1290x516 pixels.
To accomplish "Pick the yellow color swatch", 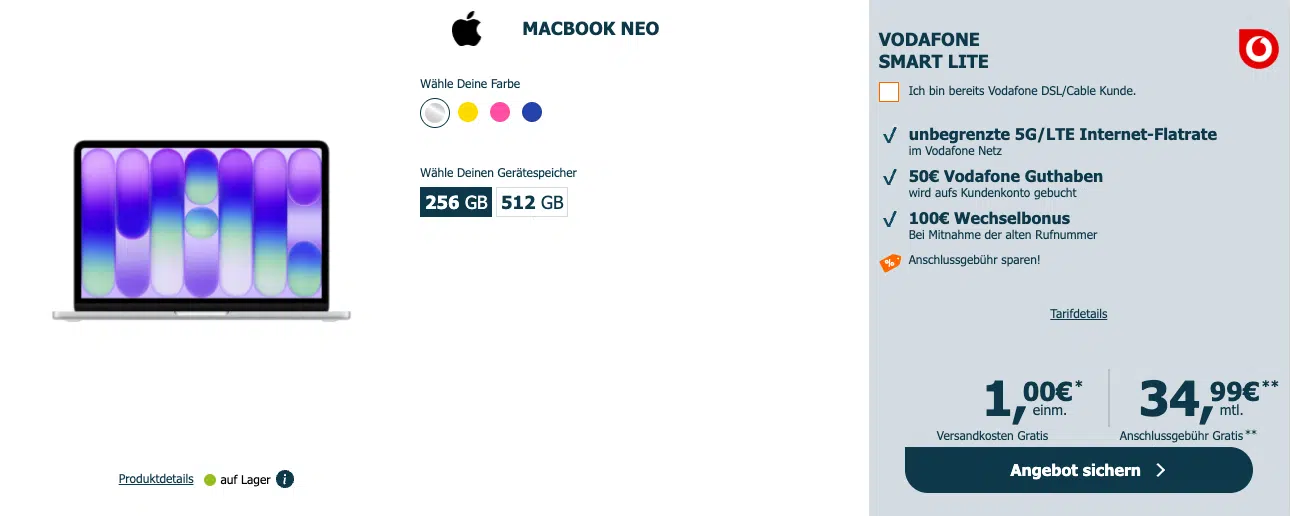I will (x=468, y=113).
